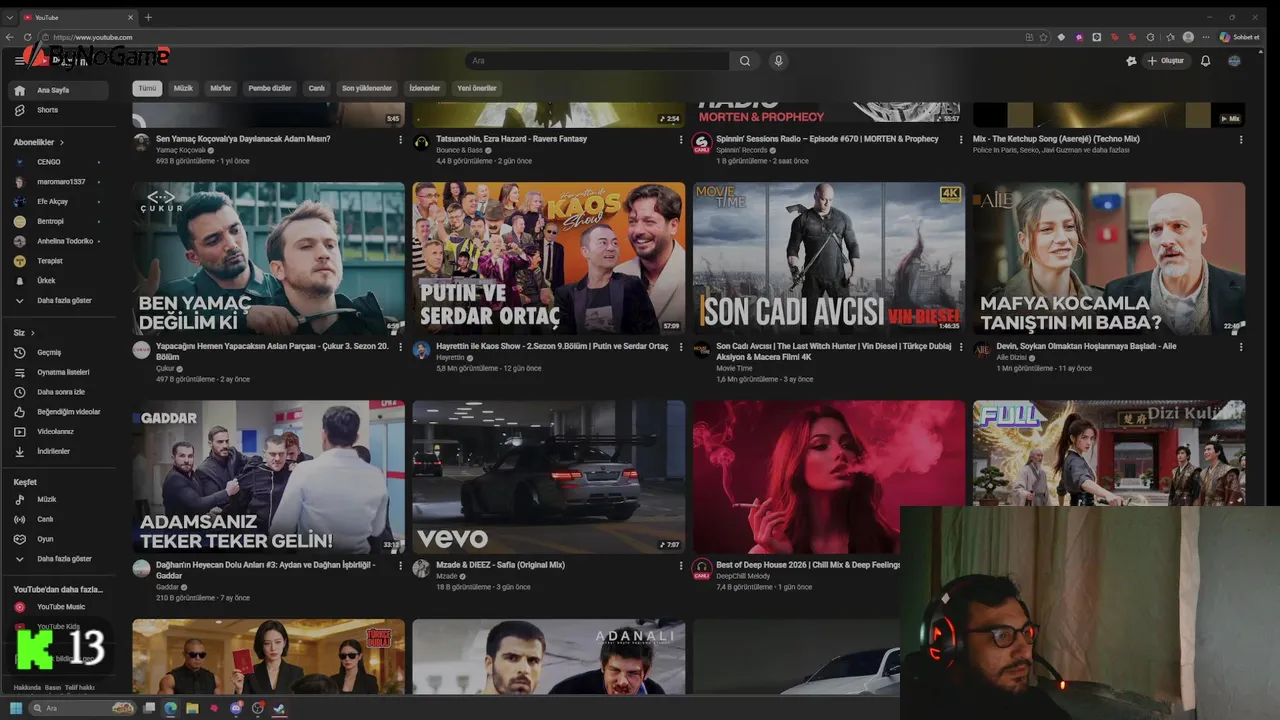Open Shorts from the sidebar
Viewport: 1280px width, 720px height.
tap(59, 110)
